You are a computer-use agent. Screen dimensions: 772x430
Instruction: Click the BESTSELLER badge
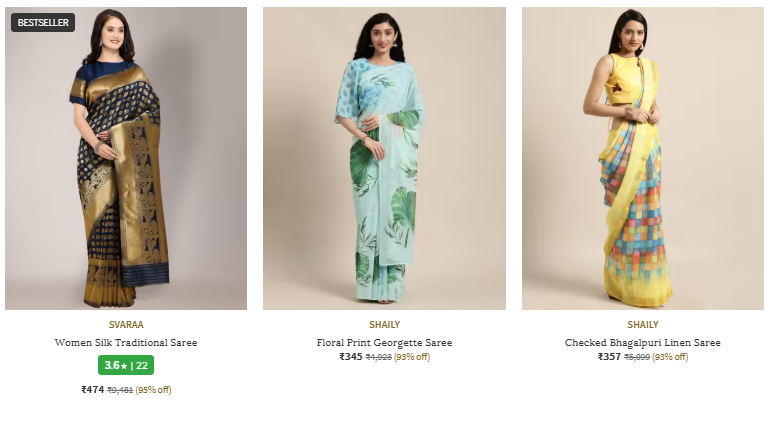(43, 23)
